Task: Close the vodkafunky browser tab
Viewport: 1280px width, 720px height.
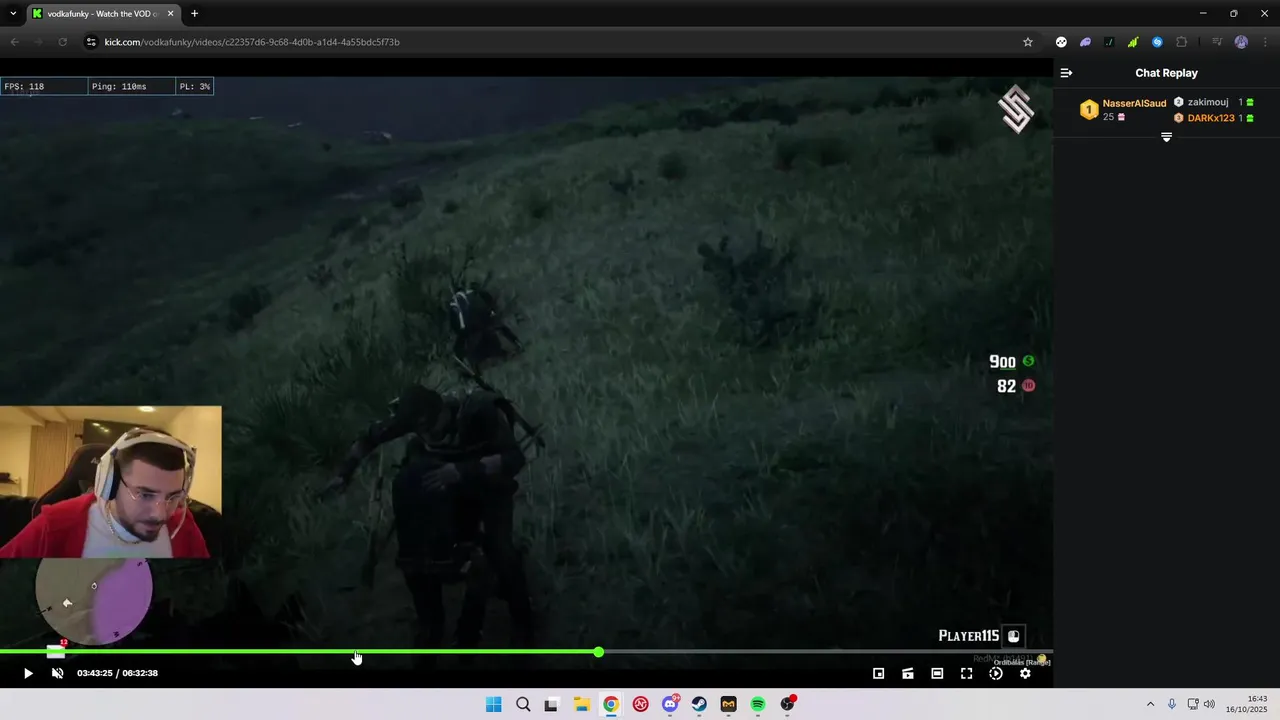Action: (x=171, y=13)
